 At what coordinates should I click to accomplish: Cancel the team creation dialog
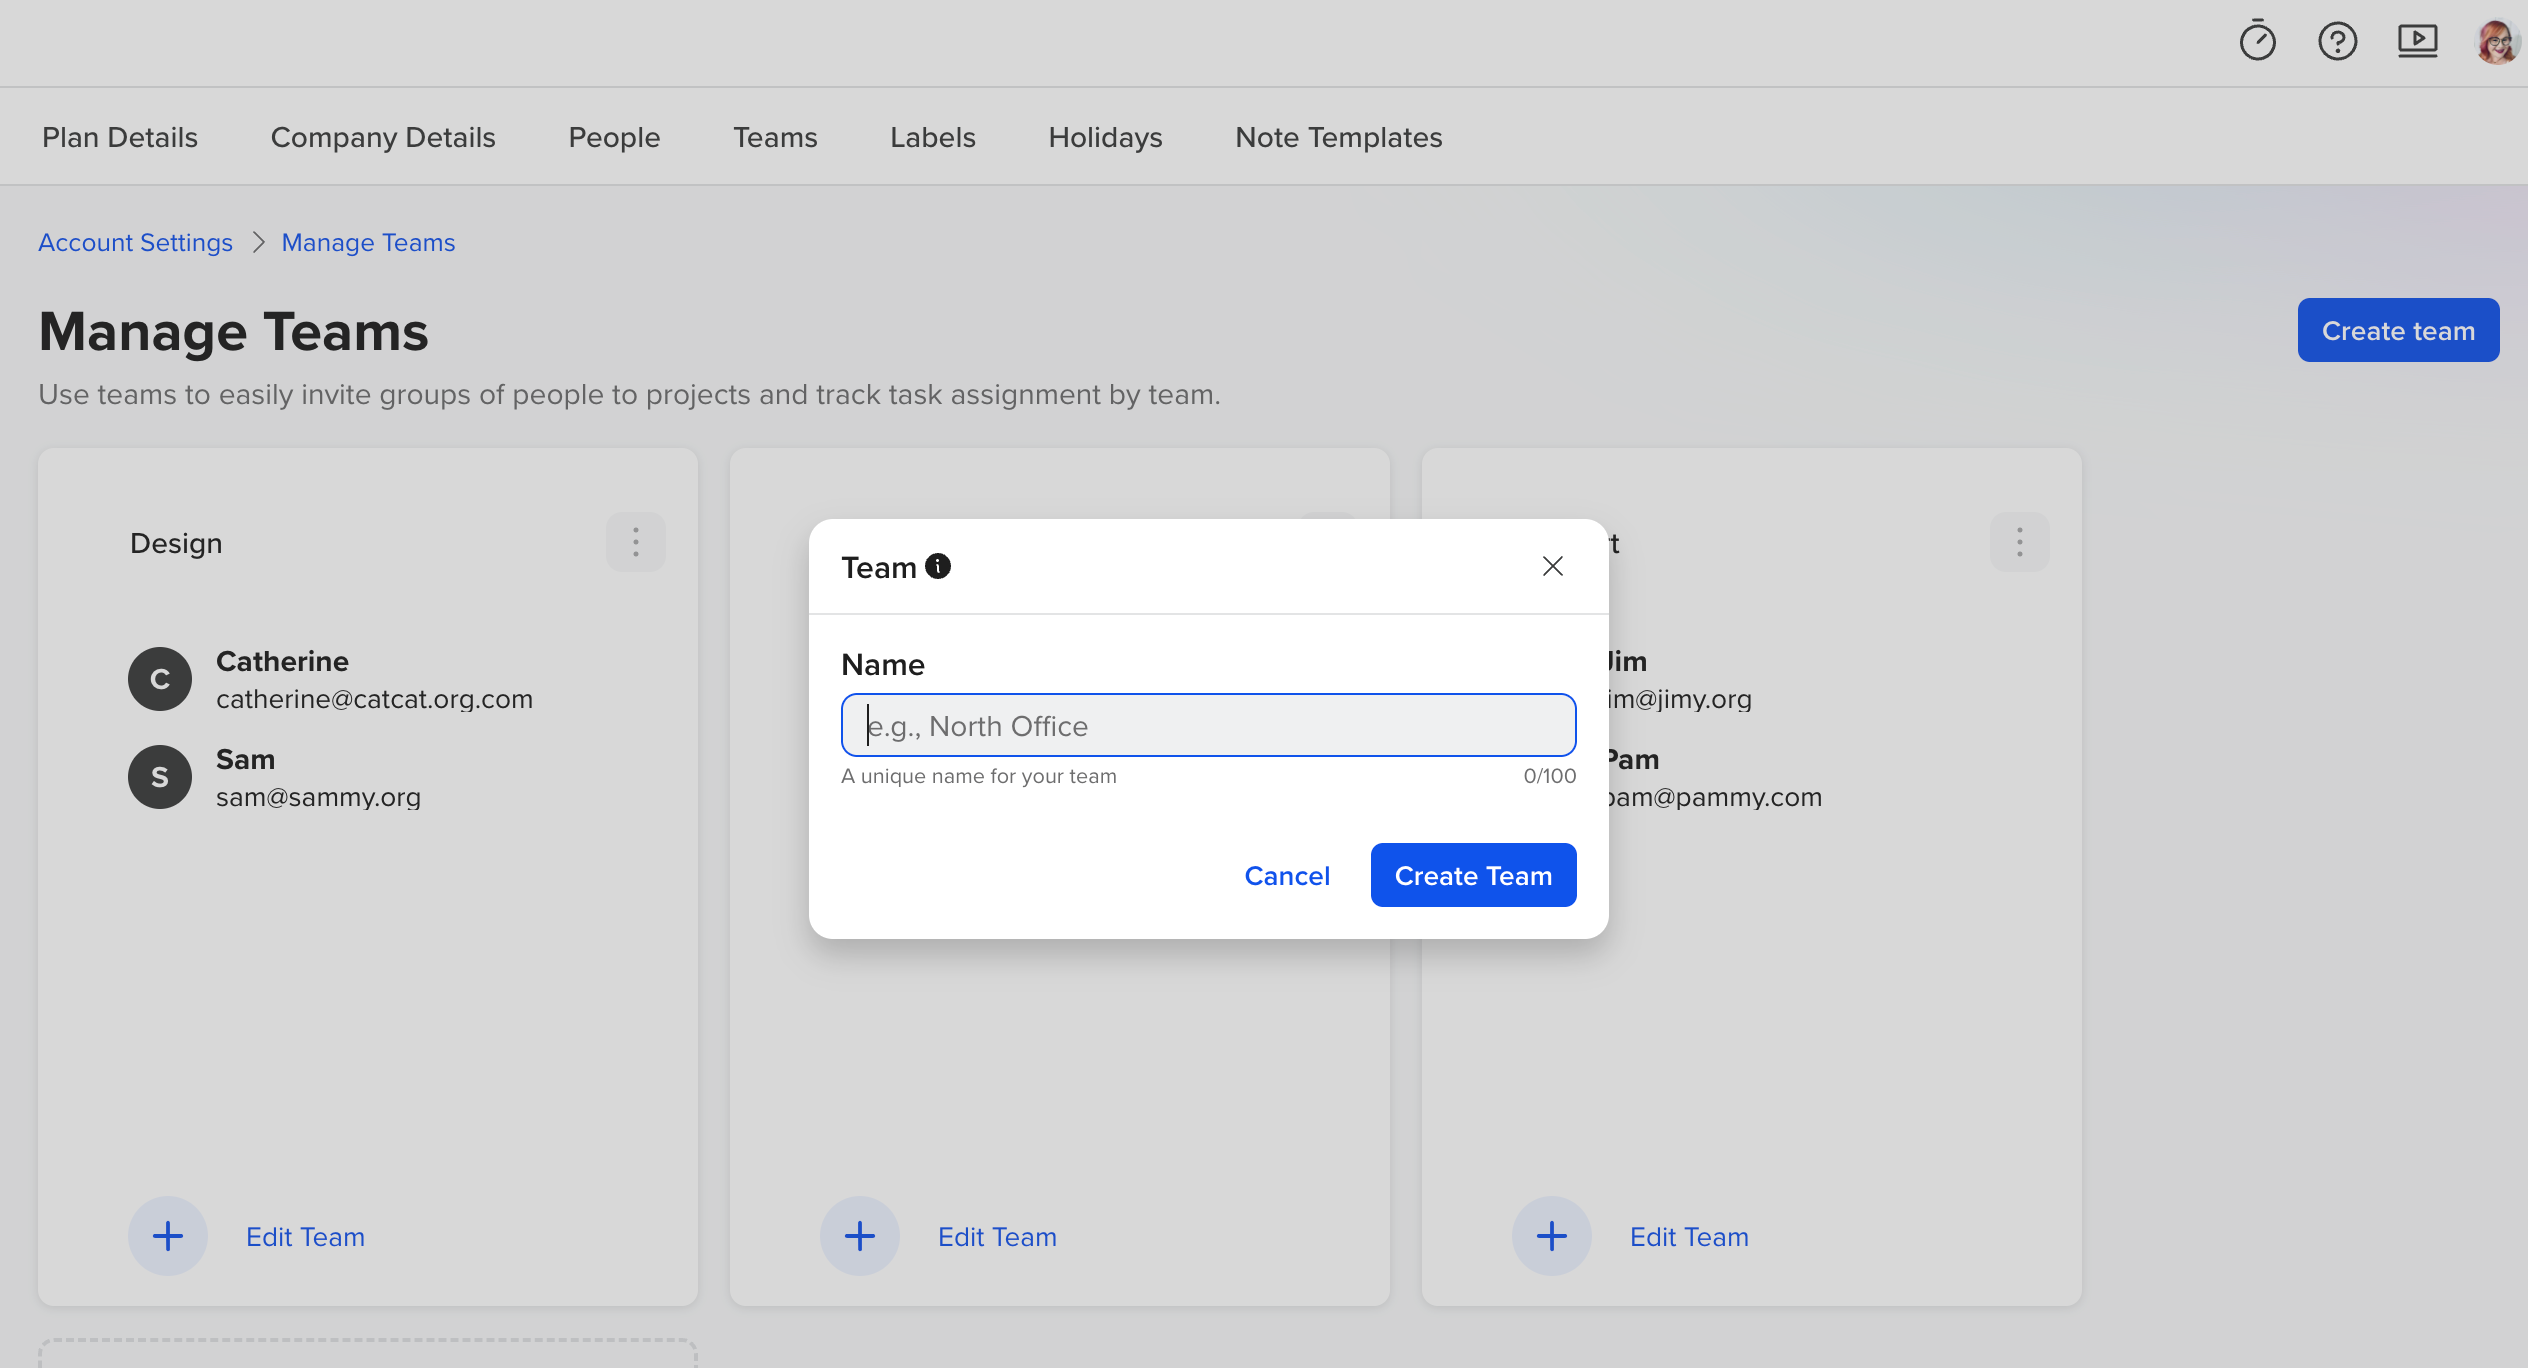(1287, 876)
